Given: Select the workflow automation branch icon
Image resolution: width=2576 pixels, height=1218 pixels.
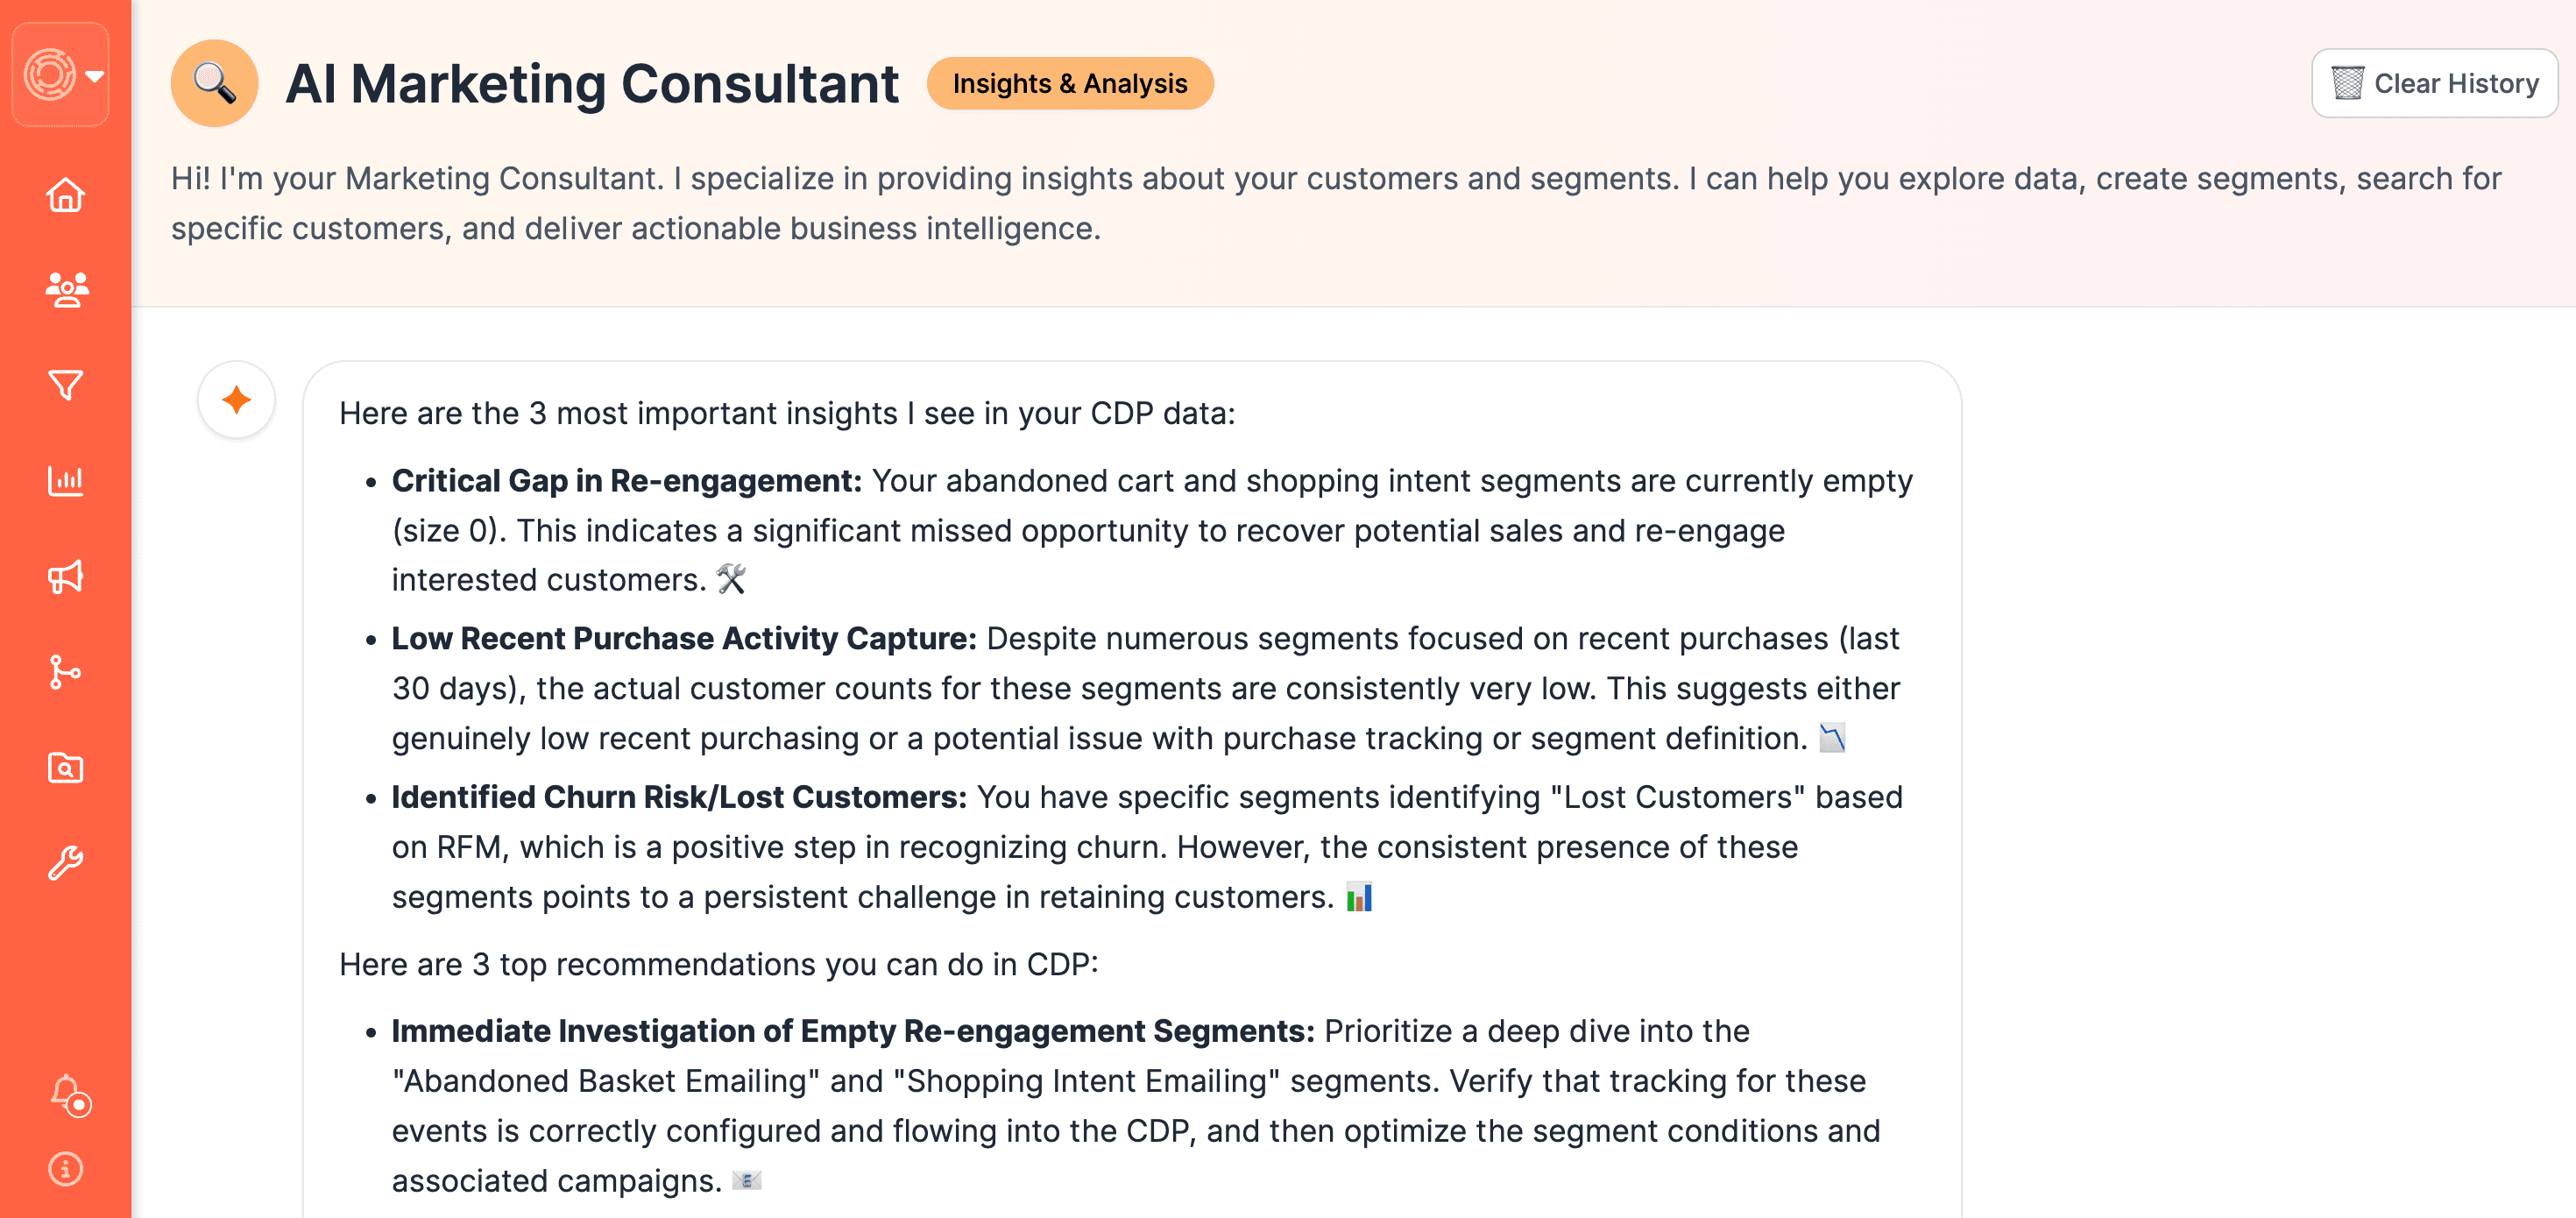Looking at the screenshot, I should tap(64, 672).
